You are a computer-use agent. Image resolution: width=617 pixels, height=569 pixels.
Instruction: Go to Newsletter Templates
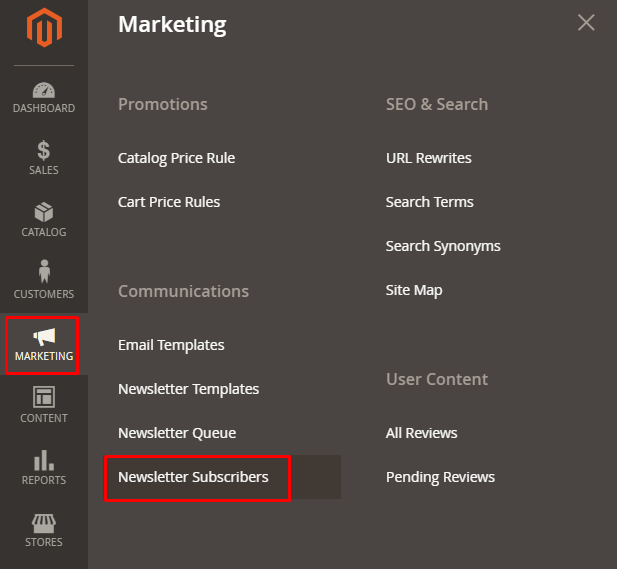pyautogui.click(x=188, y=389)
